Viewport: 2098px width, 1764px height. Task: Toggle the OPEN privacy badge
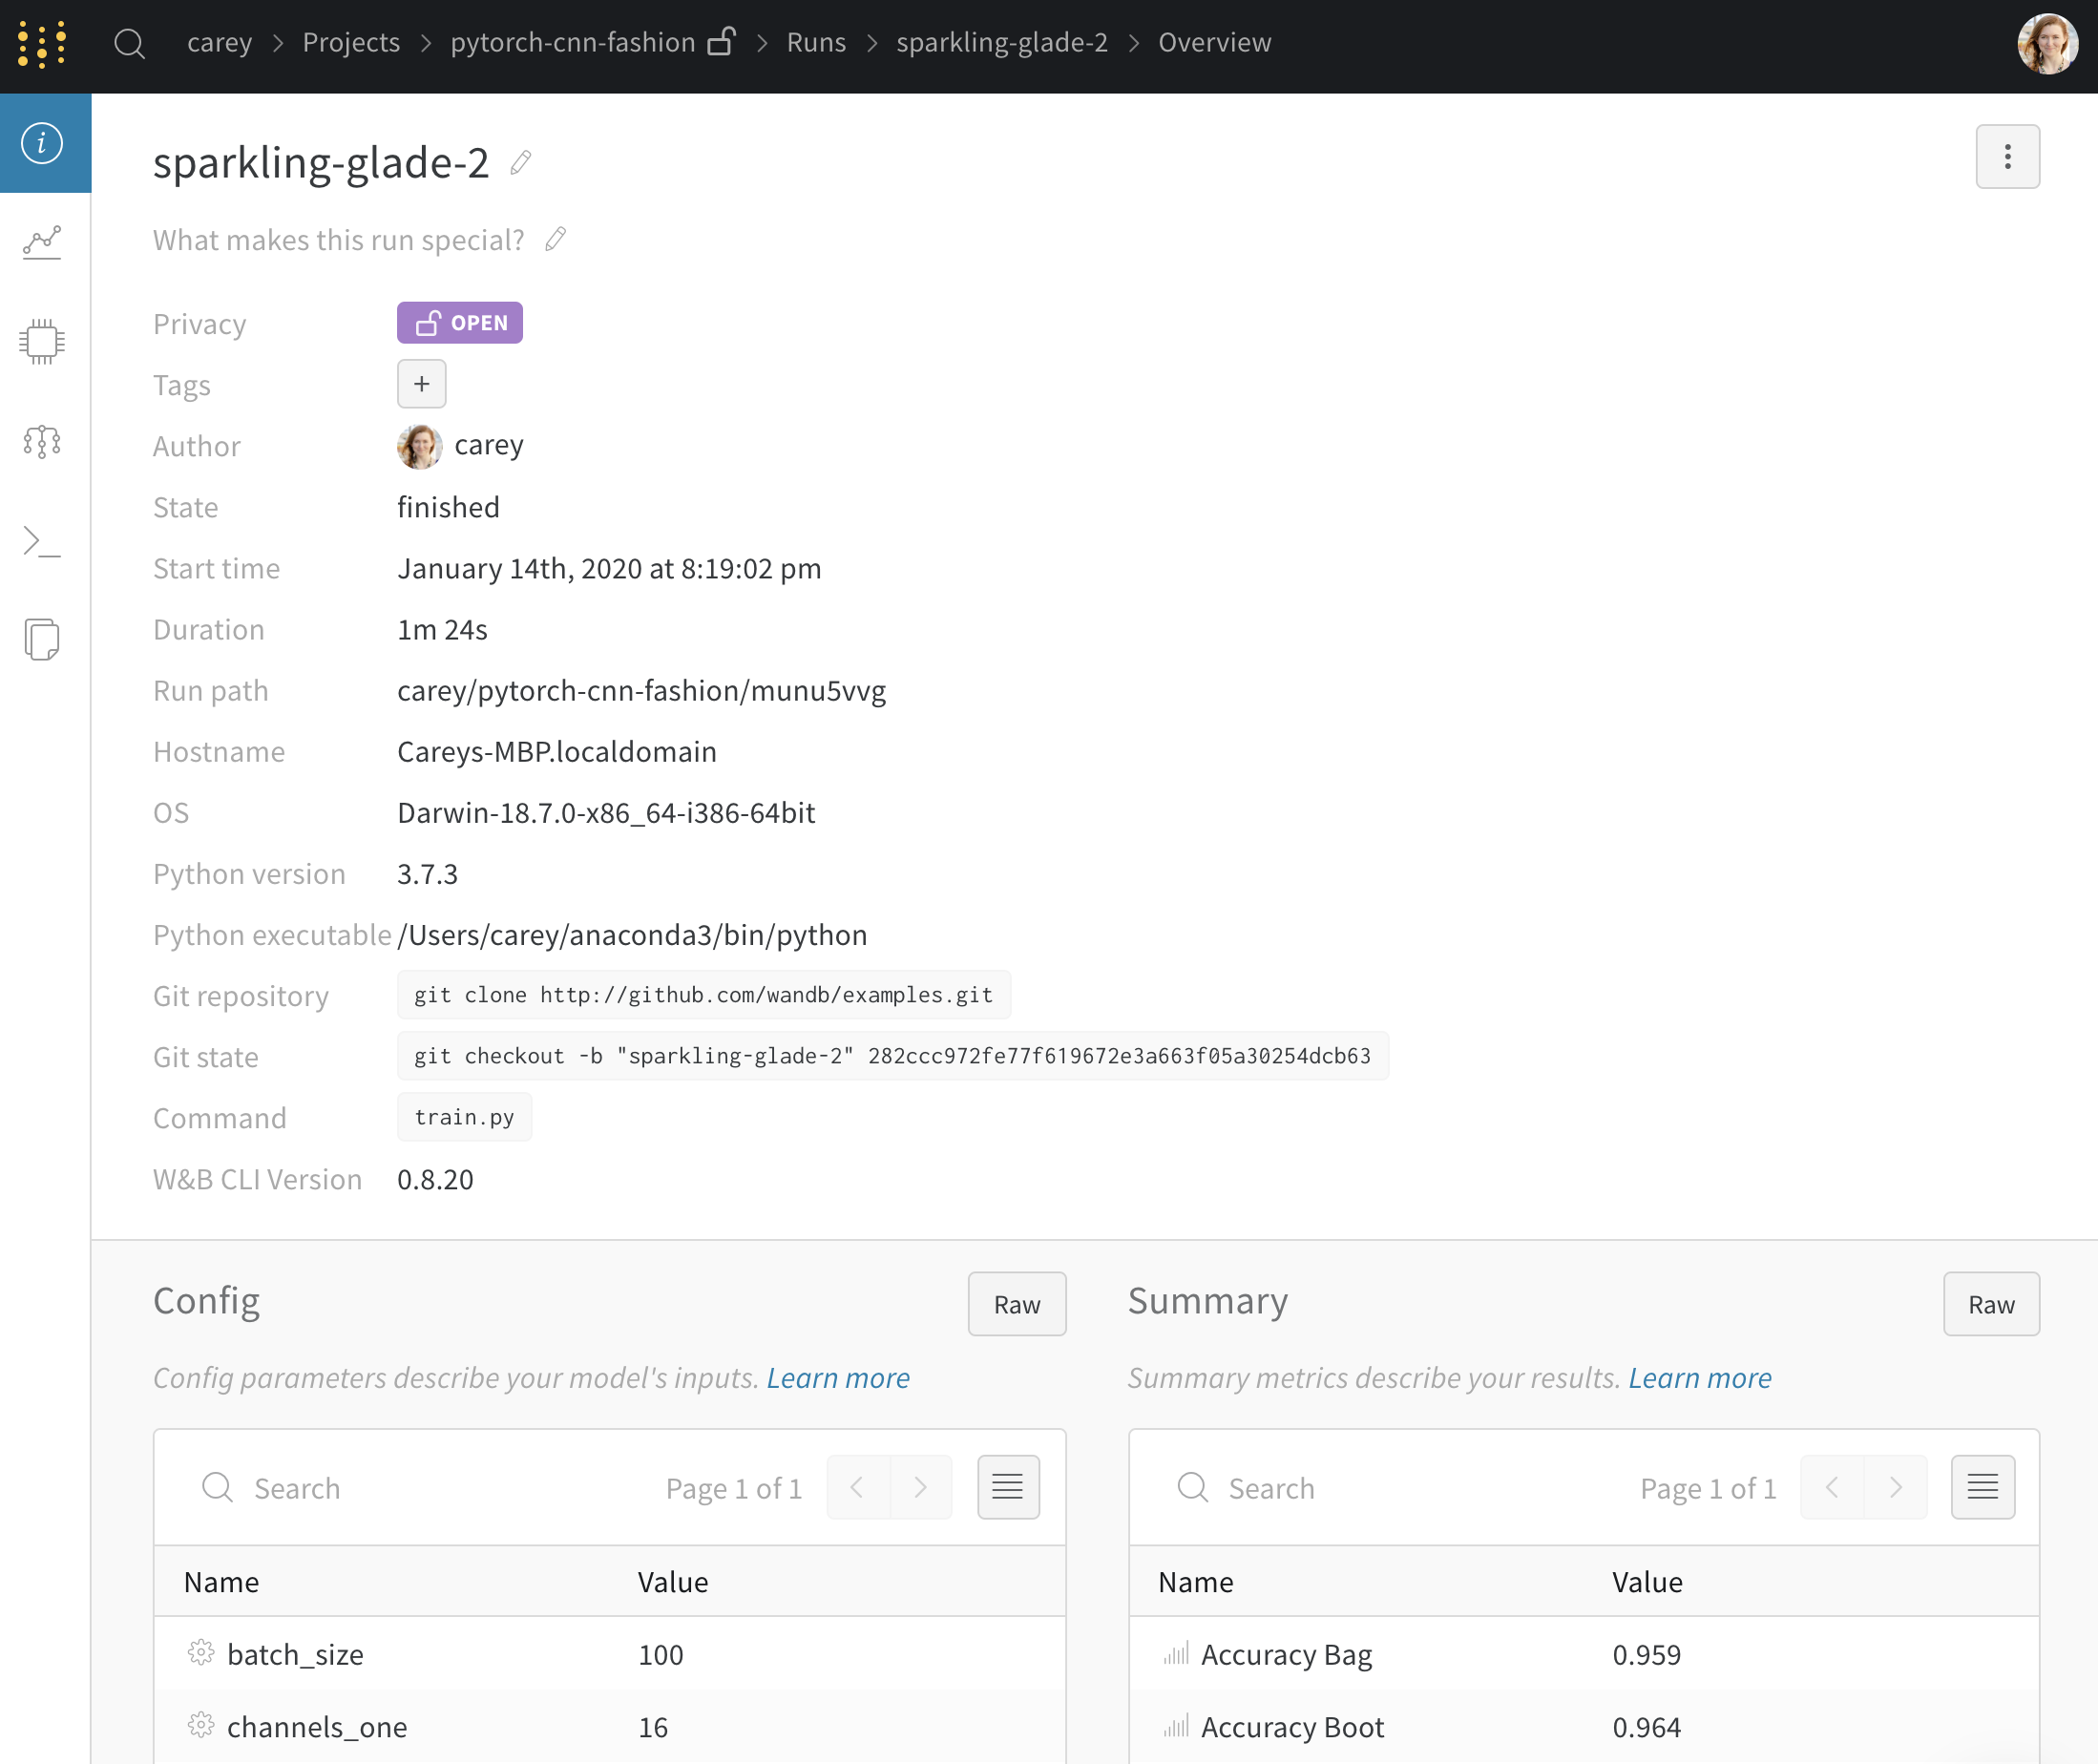(459, 323)
